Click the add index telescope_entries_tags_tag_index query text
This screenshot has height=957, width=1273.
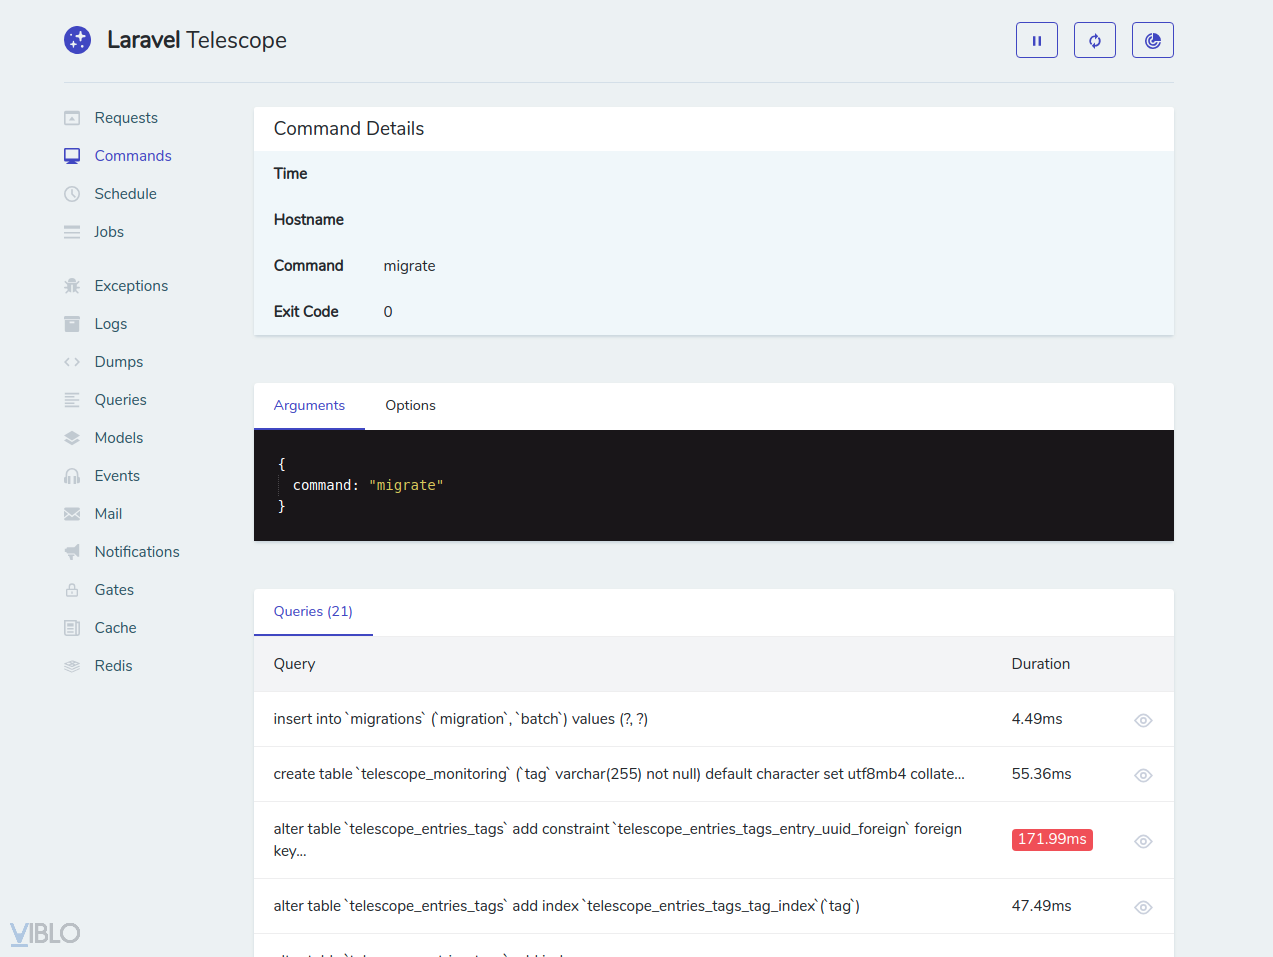567,906
